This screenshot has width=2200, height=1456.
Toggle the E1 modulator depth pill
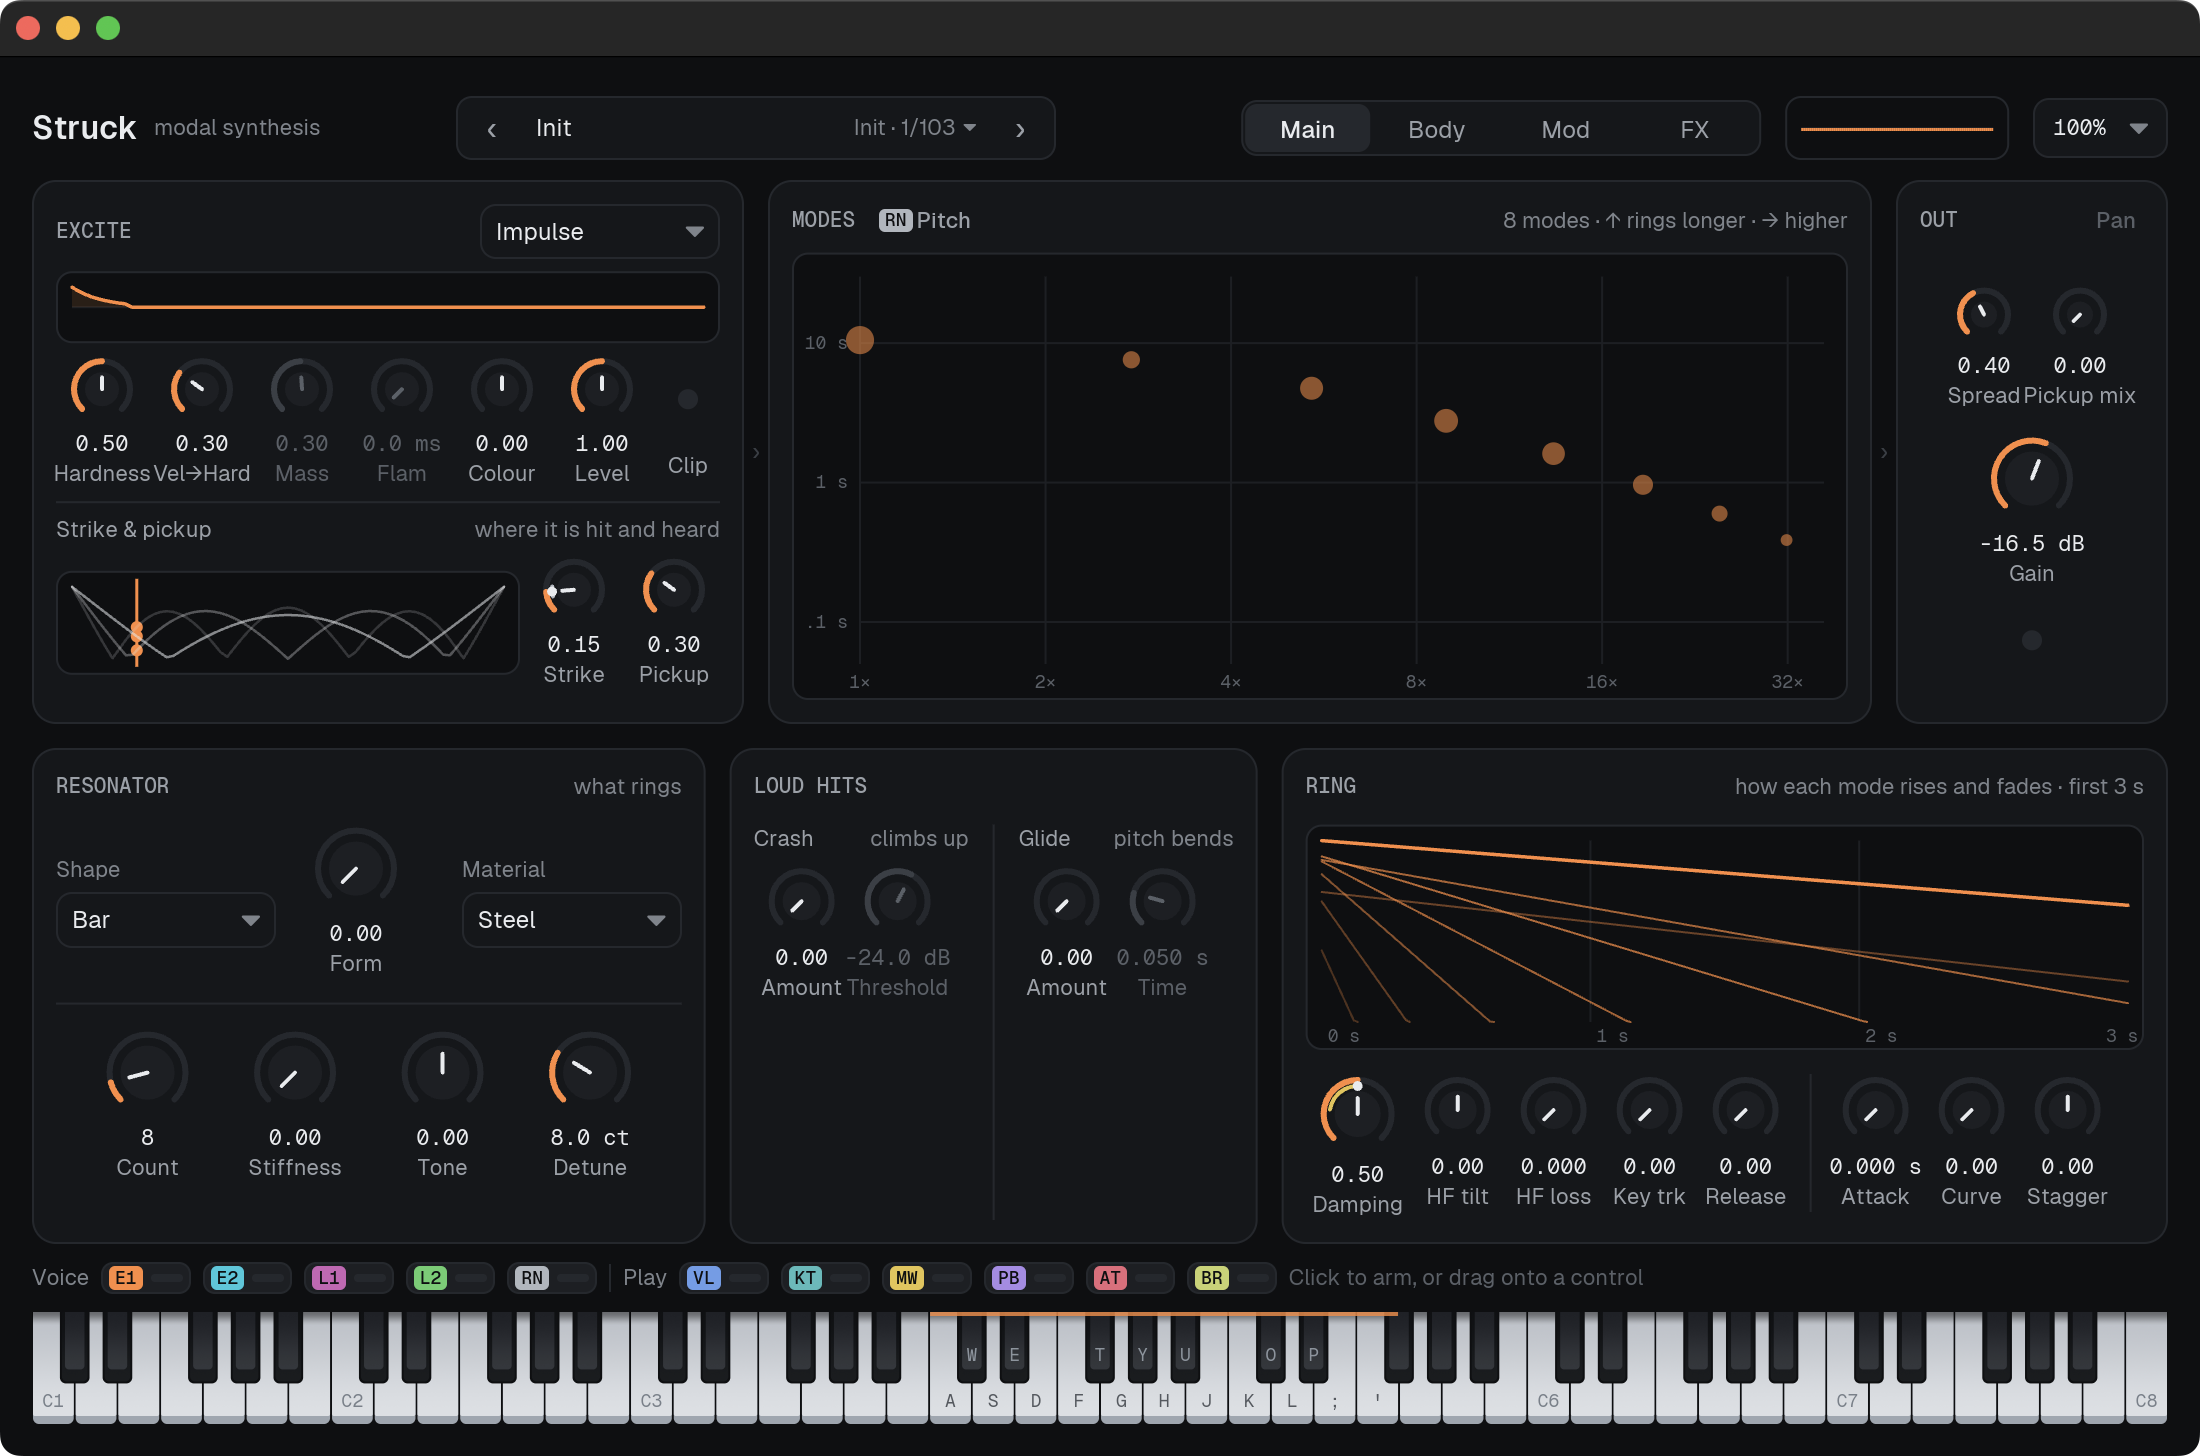point(167,1277)
